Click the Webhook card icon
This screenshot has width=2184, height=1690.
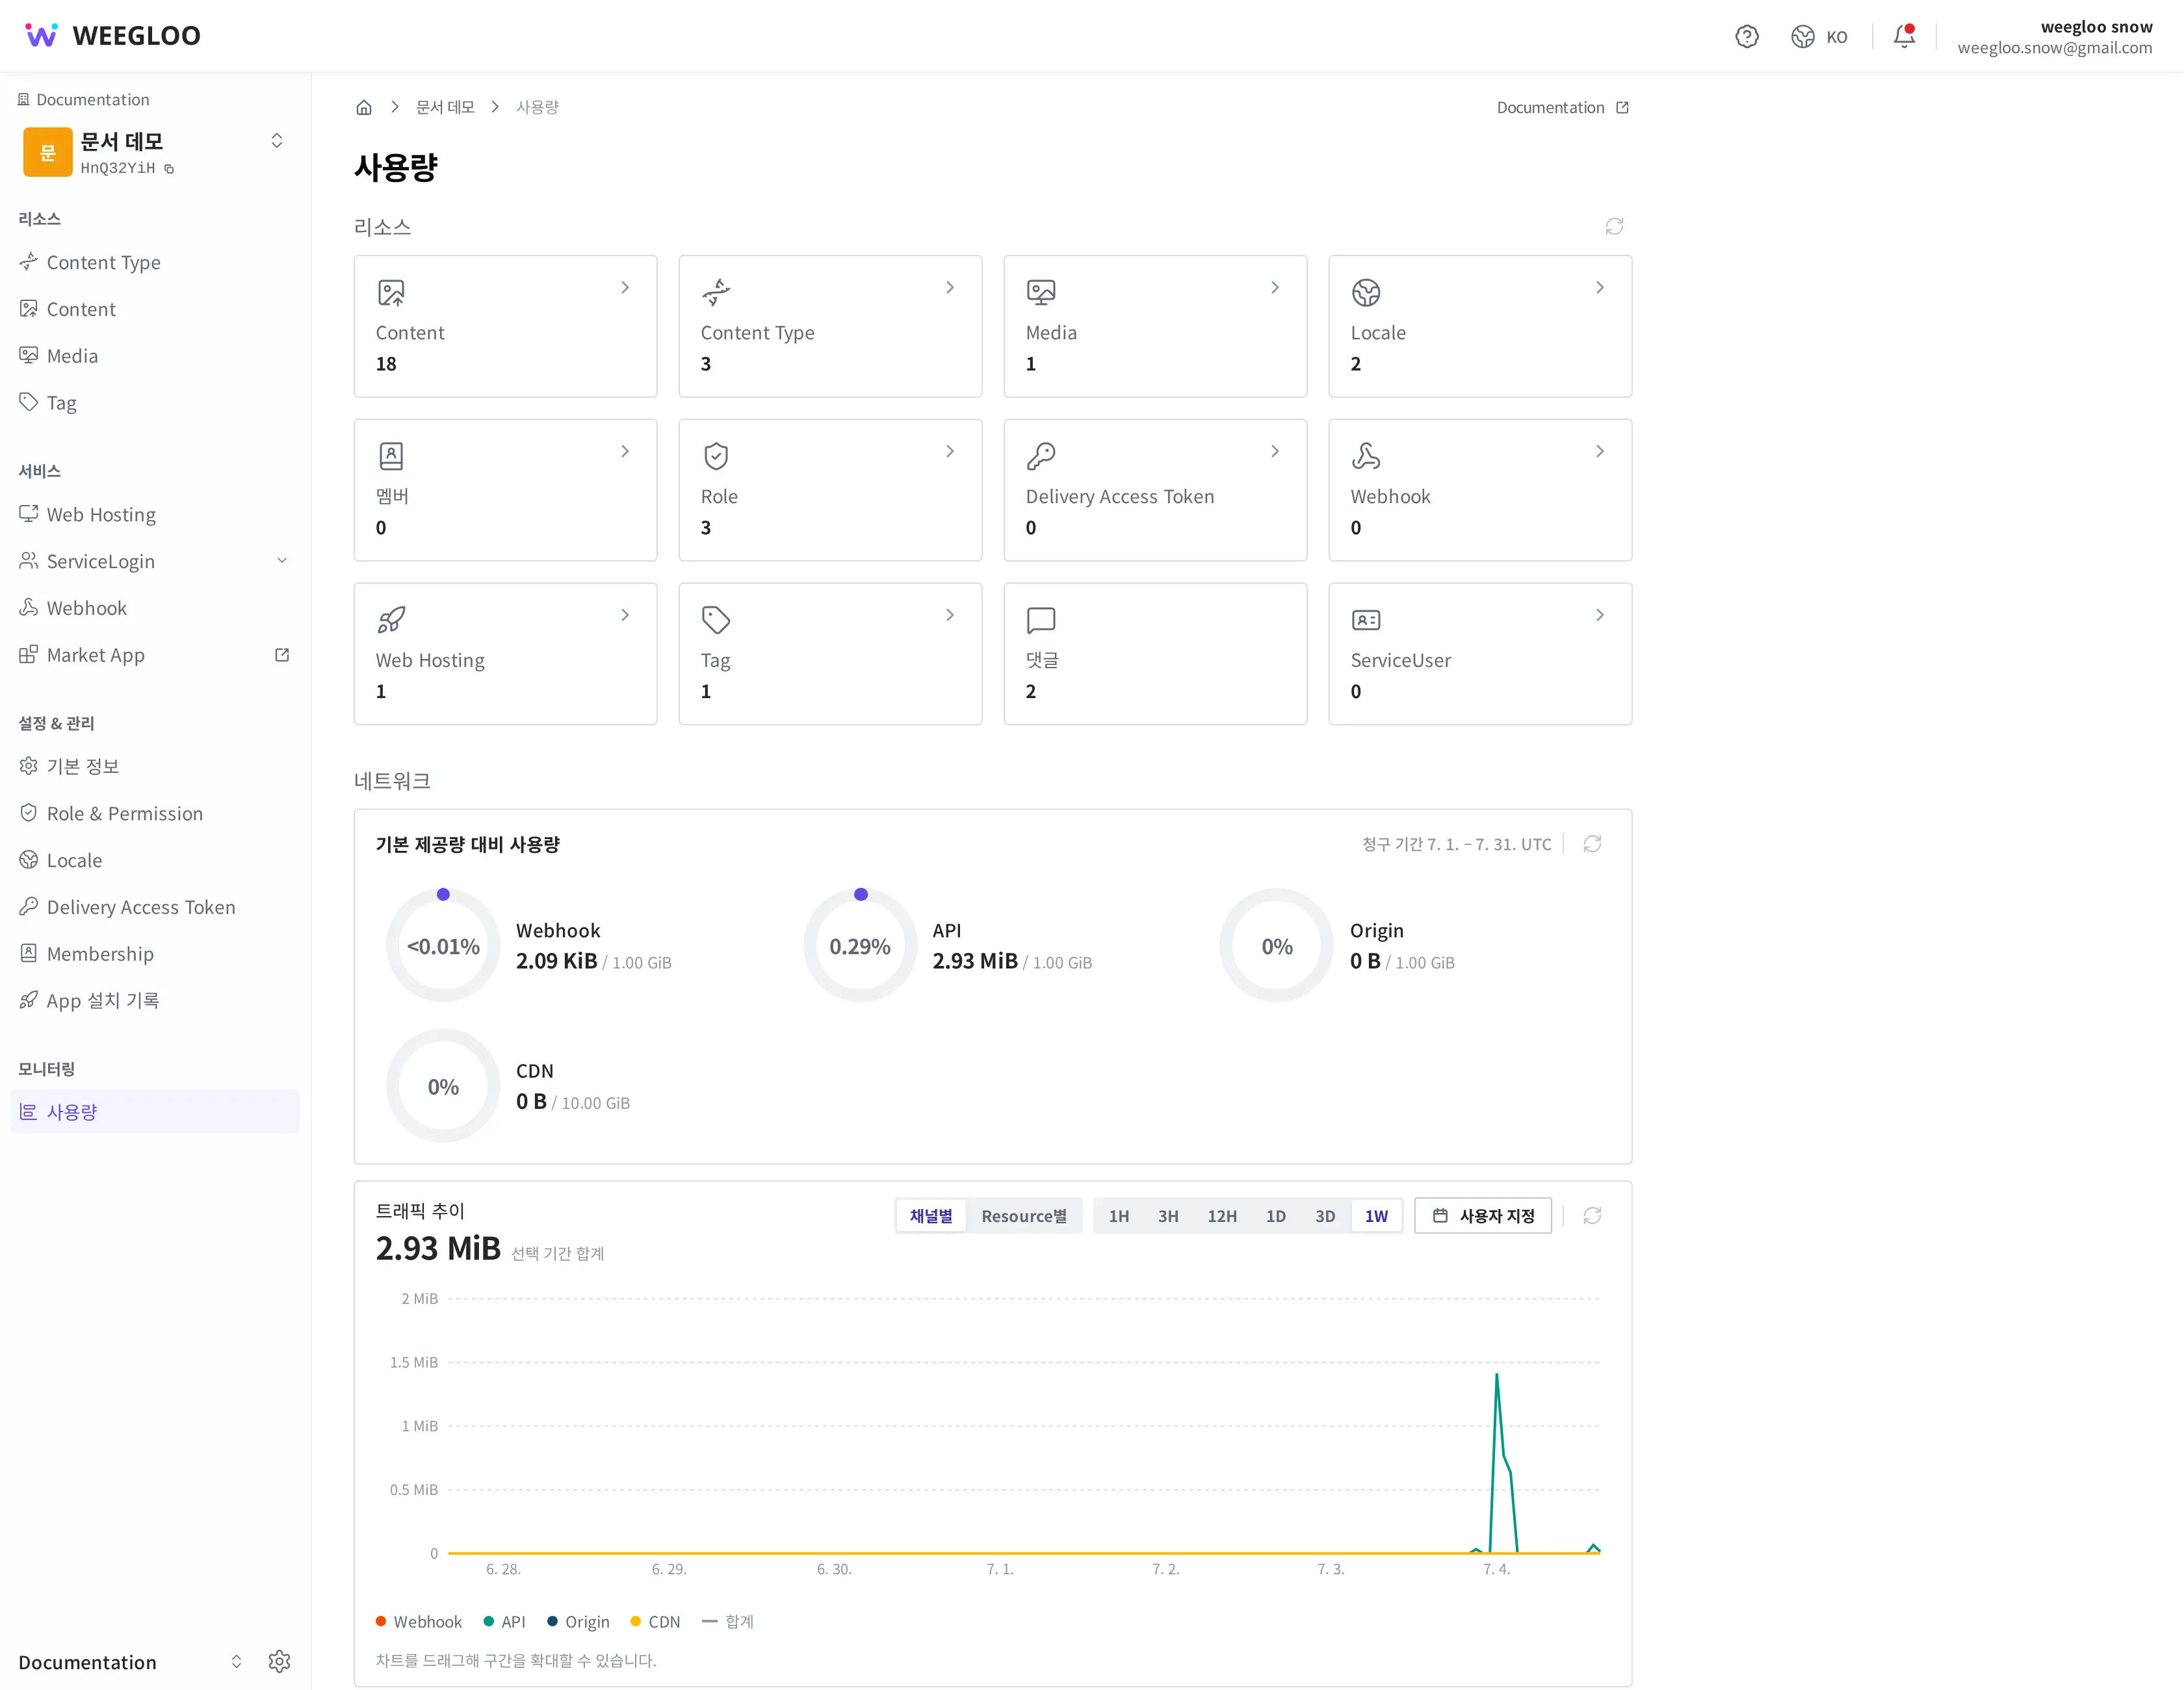coord(1366,456)
